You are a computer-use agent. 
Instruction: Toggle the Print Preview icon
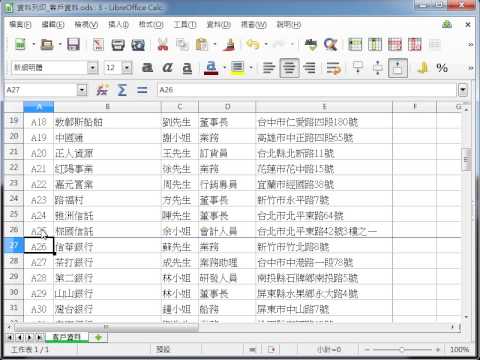tap(138, 44)
